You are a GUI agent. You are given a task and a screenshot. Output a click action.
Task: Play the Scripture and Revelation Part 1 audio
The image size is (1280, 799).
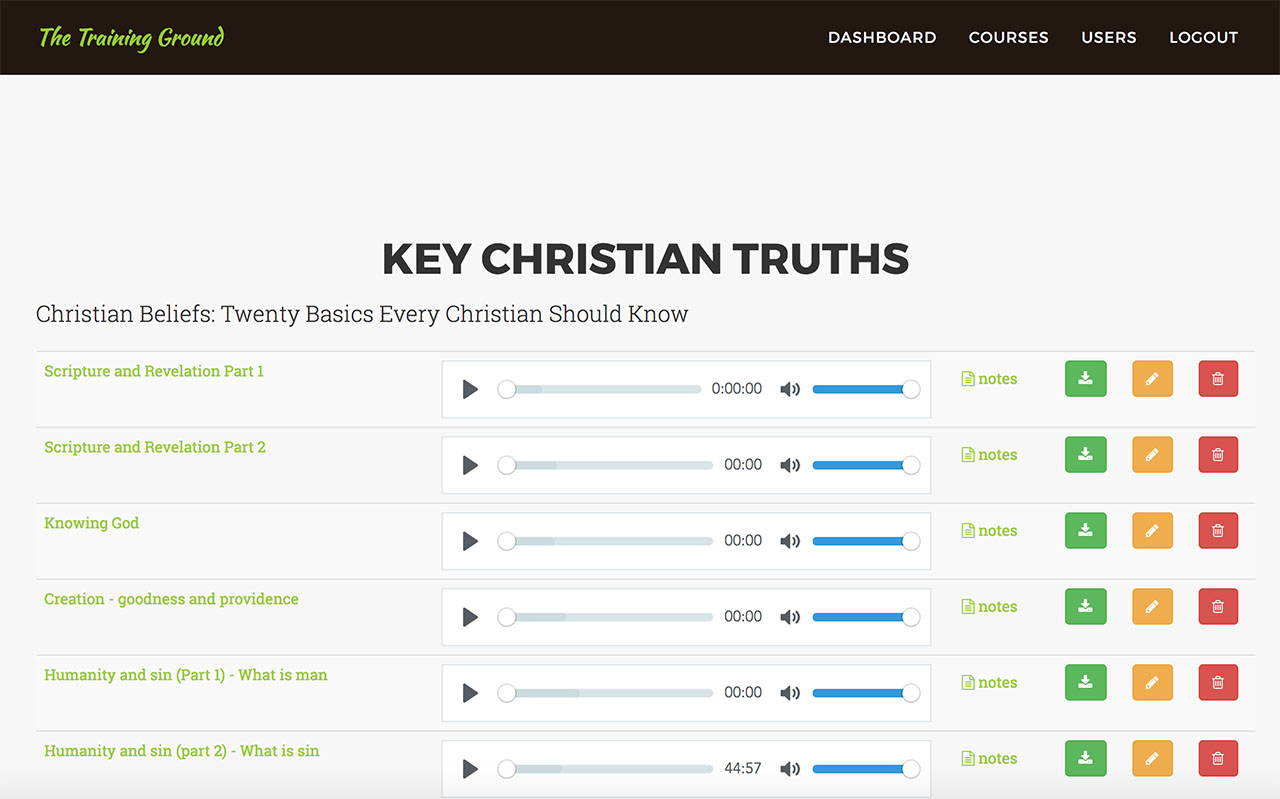(470, 389)
